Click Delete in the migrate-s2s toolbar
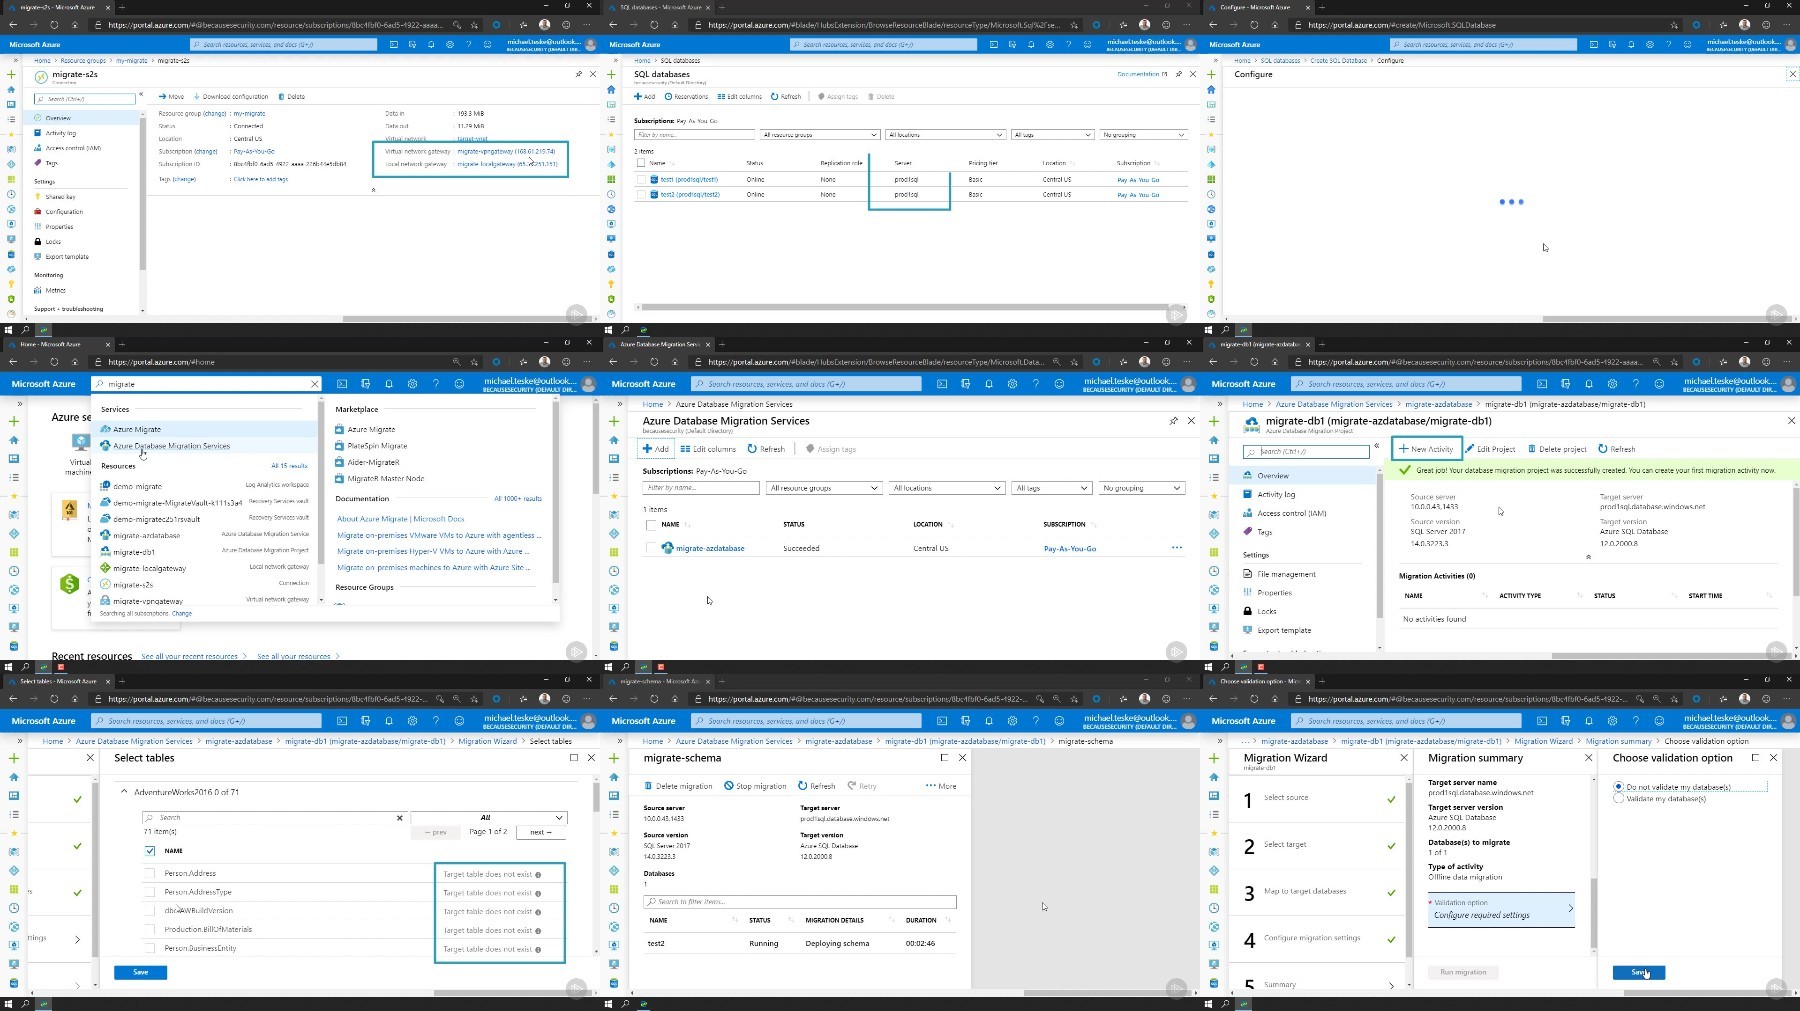The height and width of the screenshot is (1011, 1800). click(292, 97)
